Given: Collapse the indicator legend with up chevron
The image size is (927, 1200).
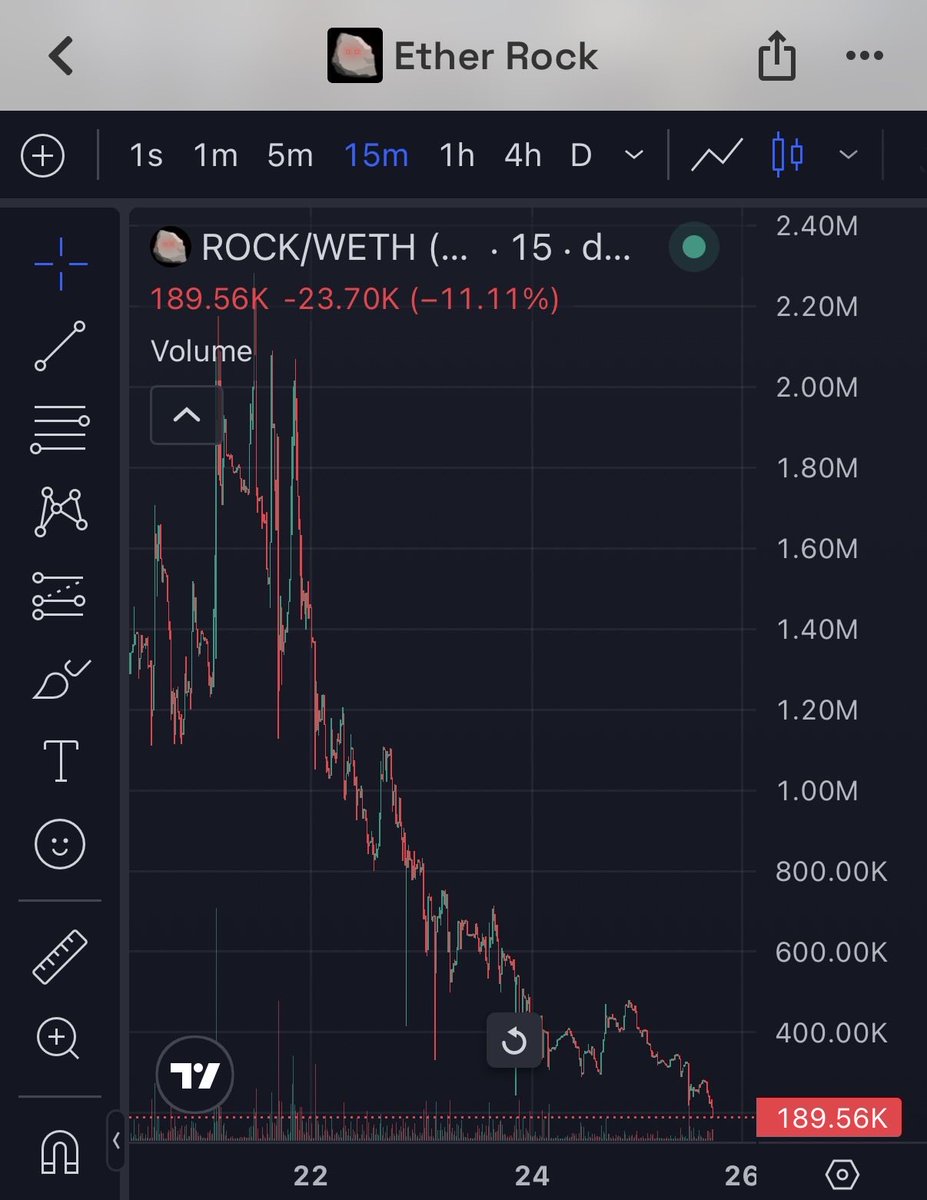Looking at the screenshot, I should (x=187, y=415).
